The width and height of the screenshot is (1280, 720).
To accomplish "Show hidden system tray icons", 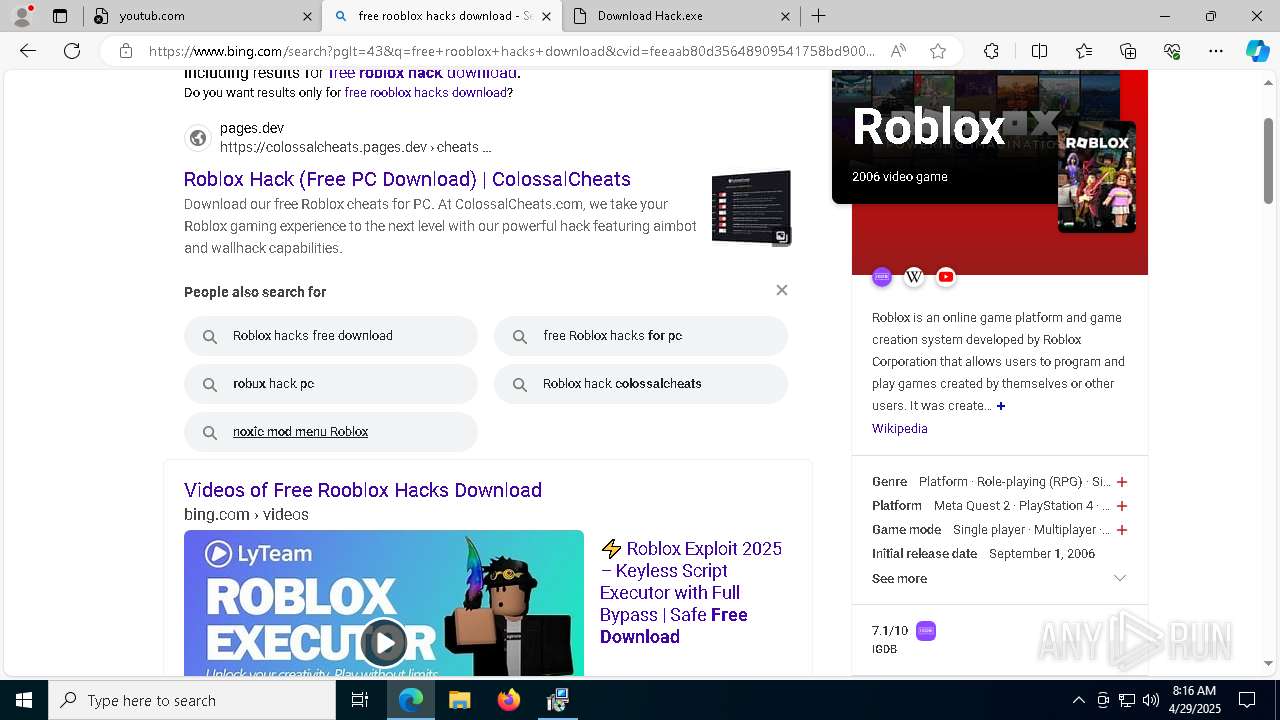I will (x=1078, y=700).
